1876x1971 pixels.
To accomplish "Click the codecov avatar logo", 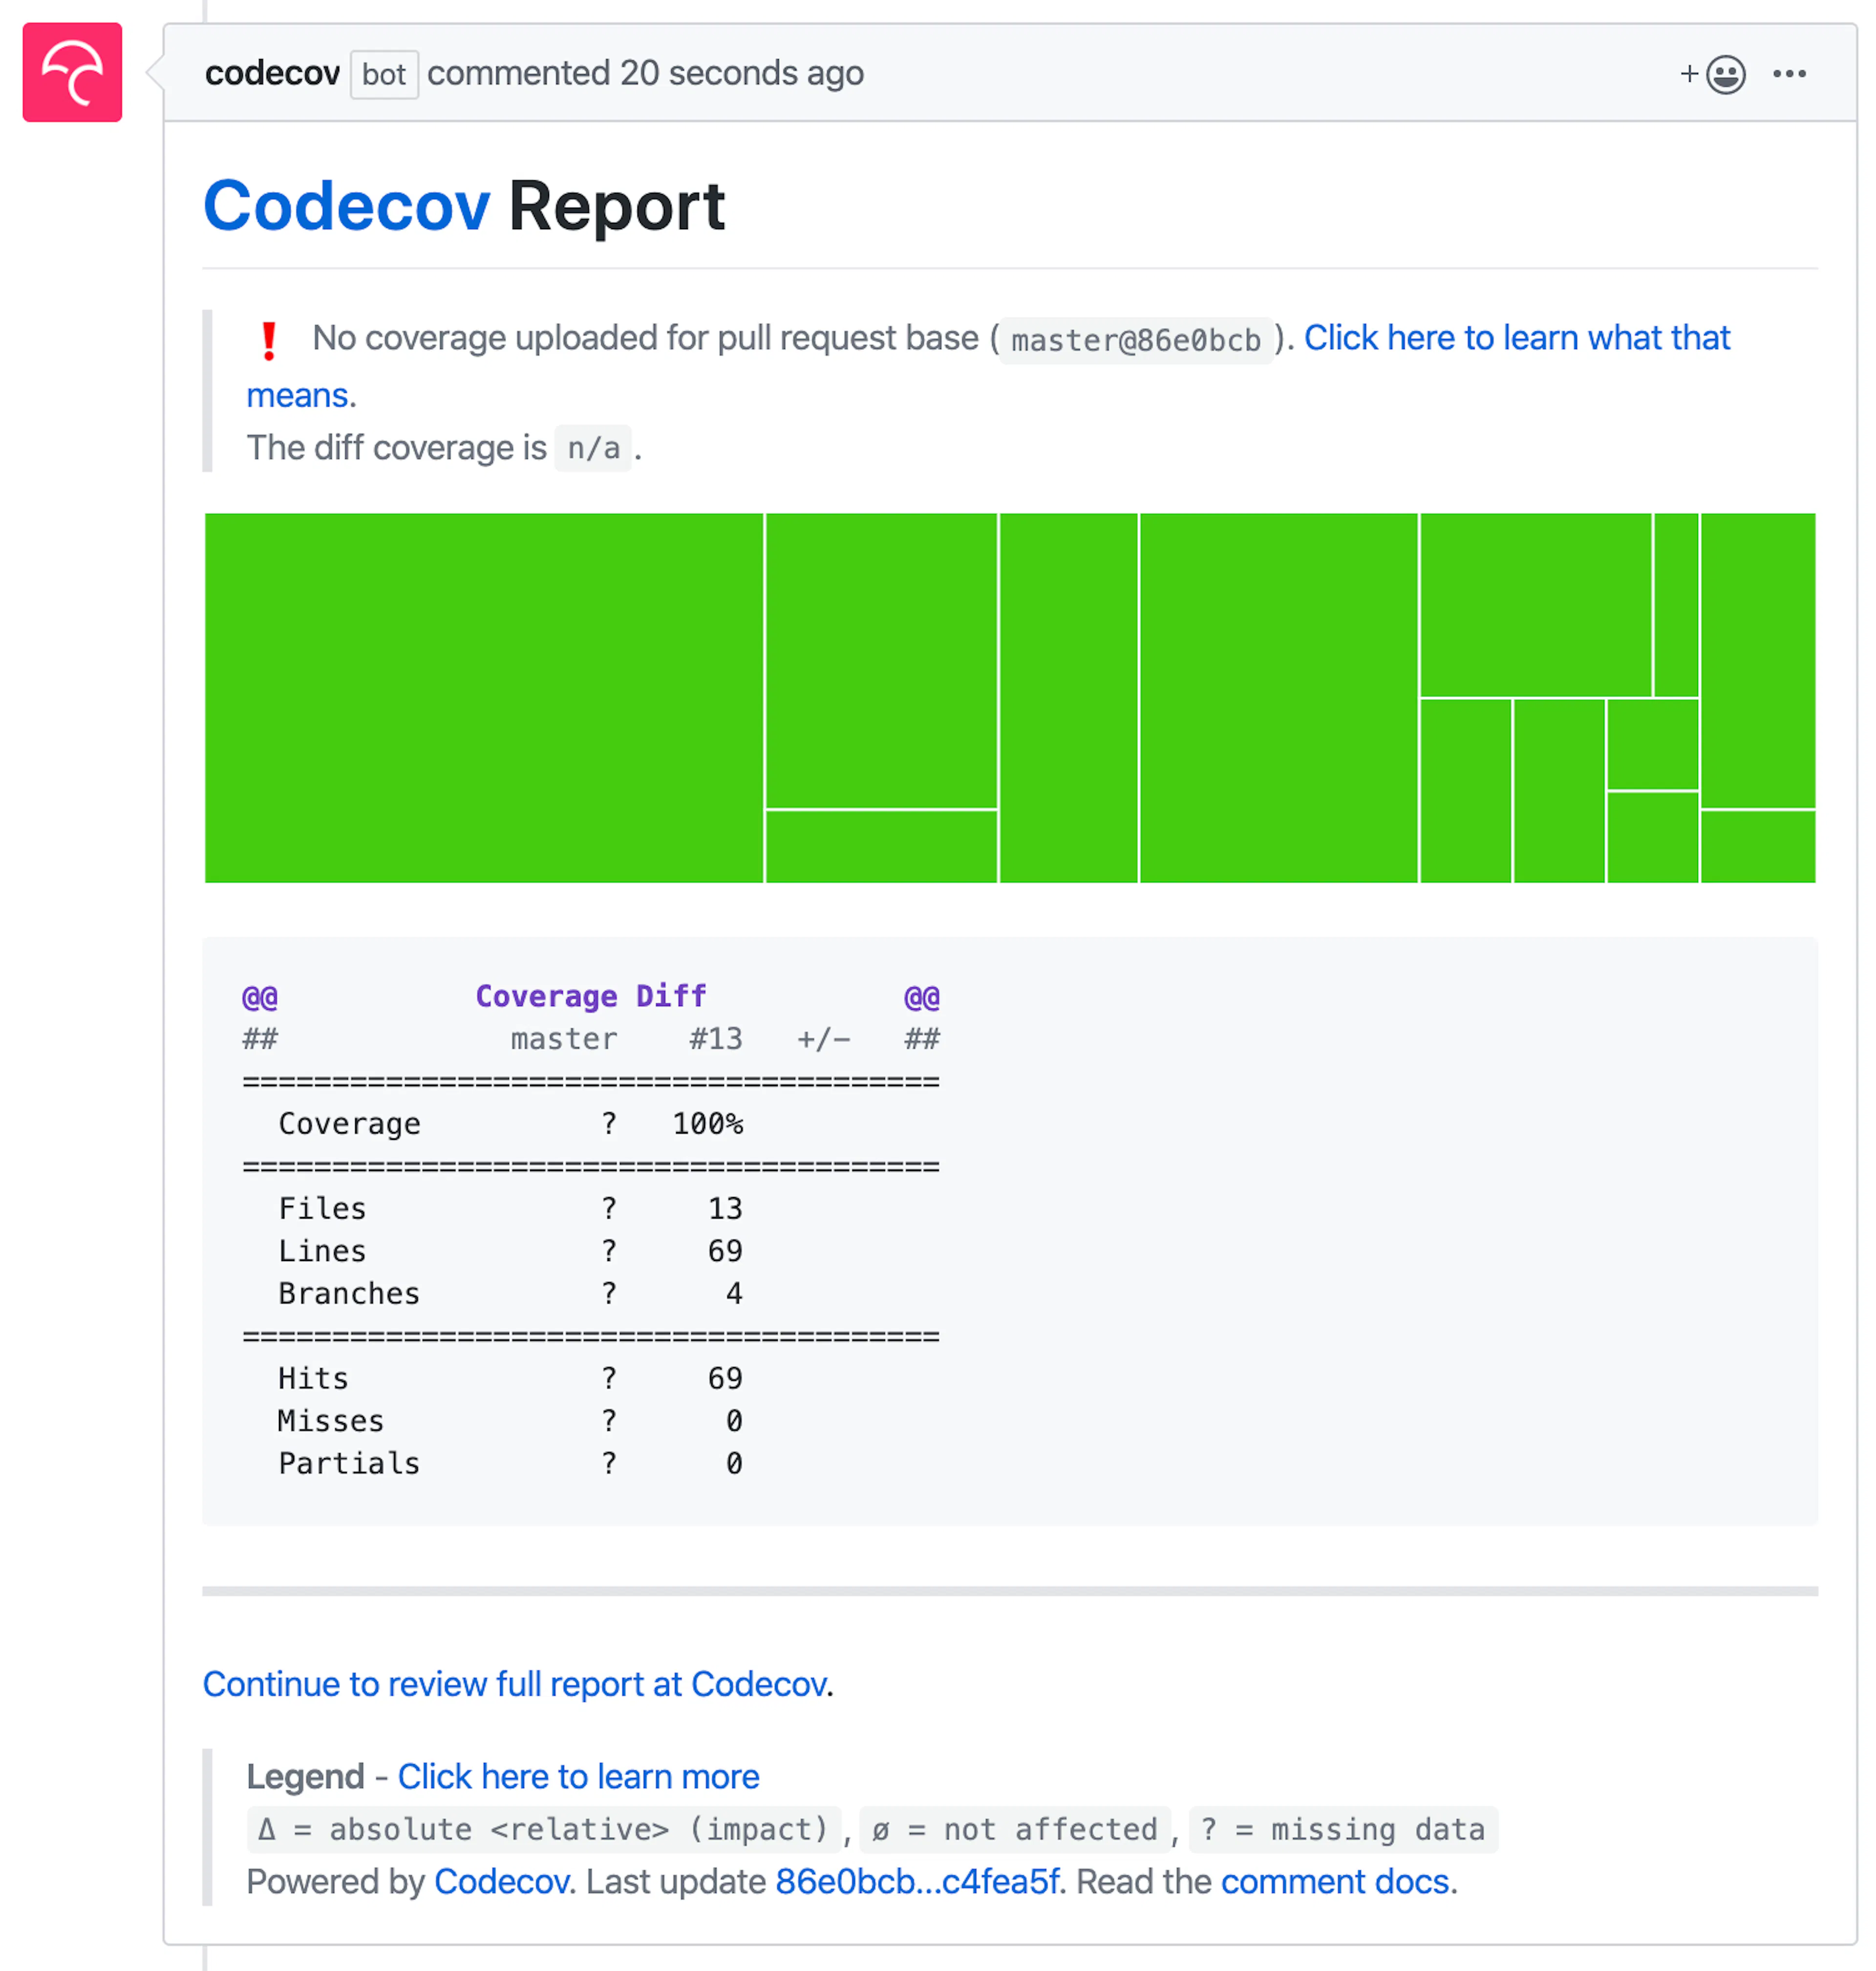I will click(x=72, y=72).
